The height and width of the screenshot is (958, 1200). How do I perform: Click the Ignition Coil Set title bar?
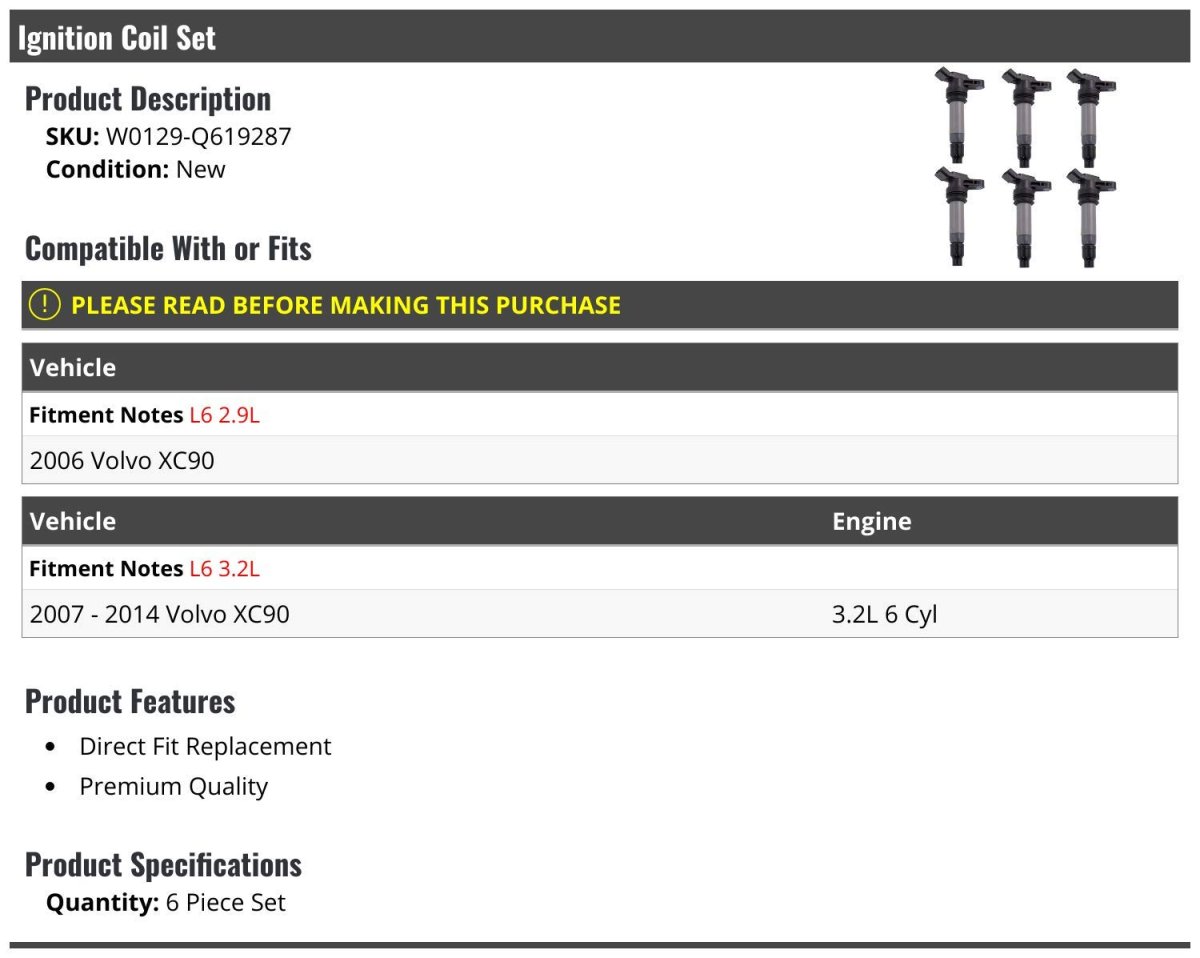point(117,38)
